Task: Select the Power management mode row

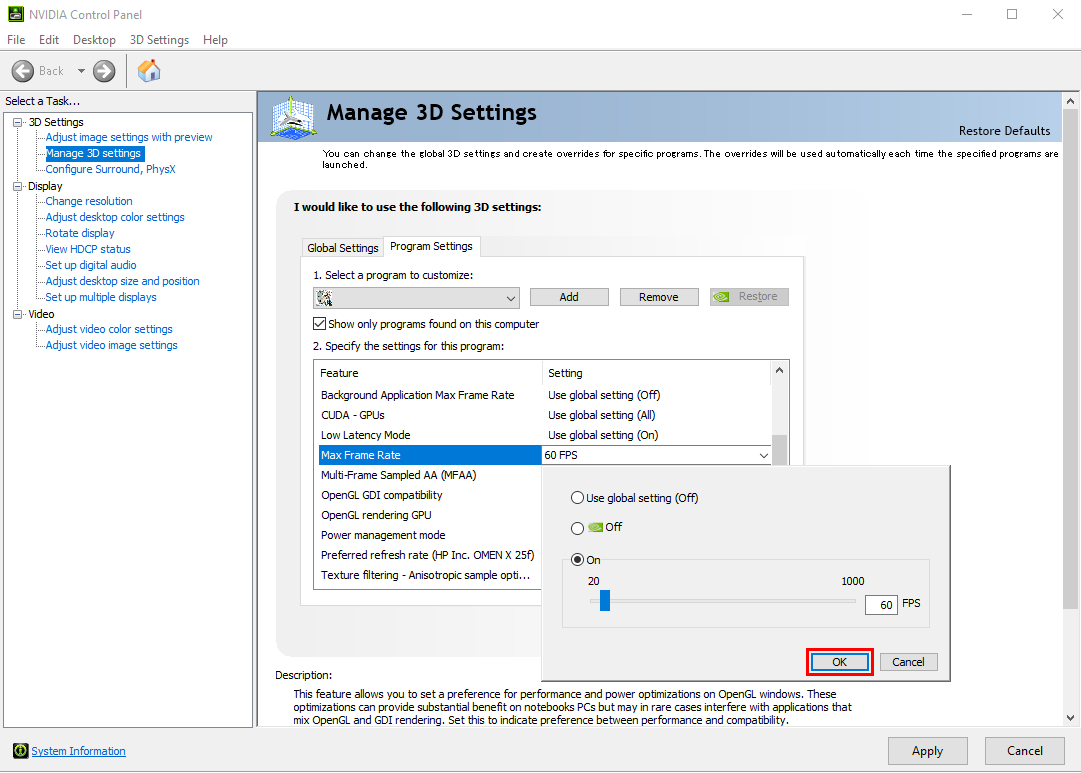Action: tap(430, 535)
